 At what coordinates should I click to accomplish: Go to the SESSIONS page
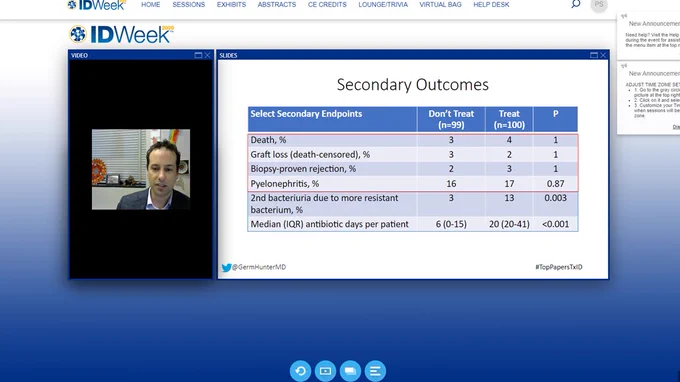pyautogui.click(x=189, y=5)
